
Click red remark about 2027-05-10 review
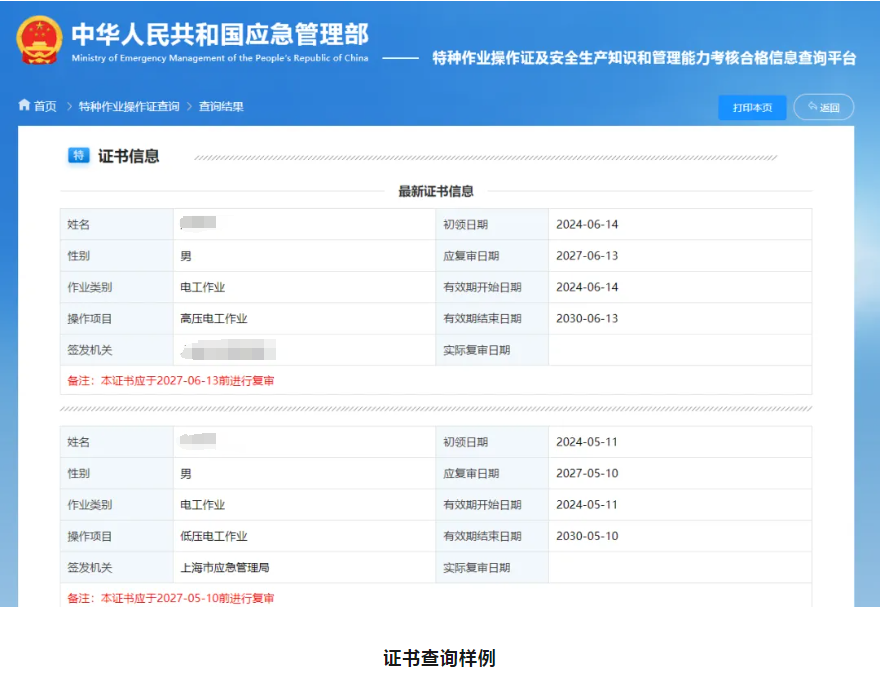click(x=171, y=599)
